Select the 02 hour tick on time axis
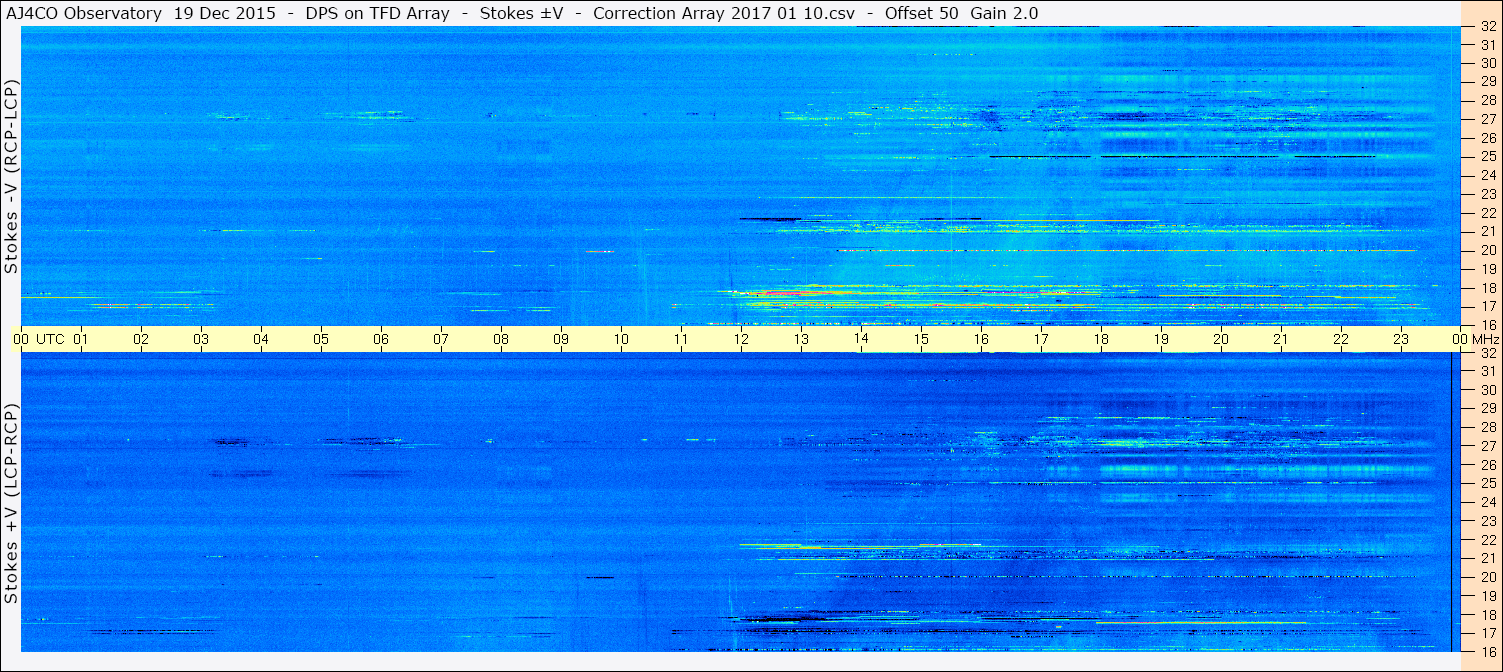Image resolution: width=1503 pixels, height=672 pixels. [x=141, y=339]
